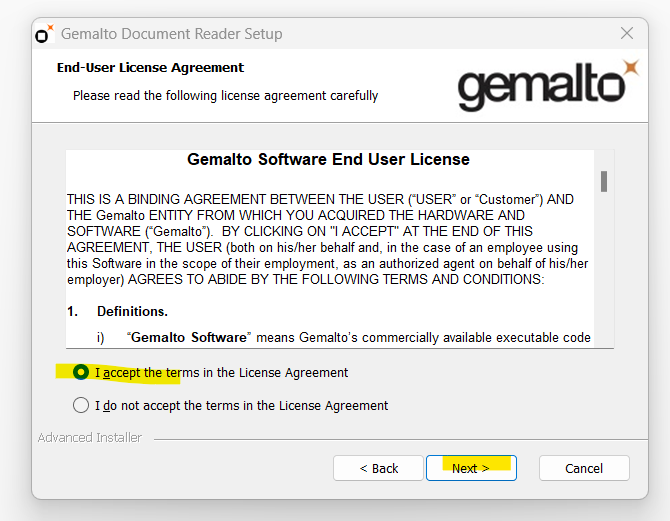670x521 pixels.
Task: Click the Gemalto setup title bar icon
Action: pos(44,34)
